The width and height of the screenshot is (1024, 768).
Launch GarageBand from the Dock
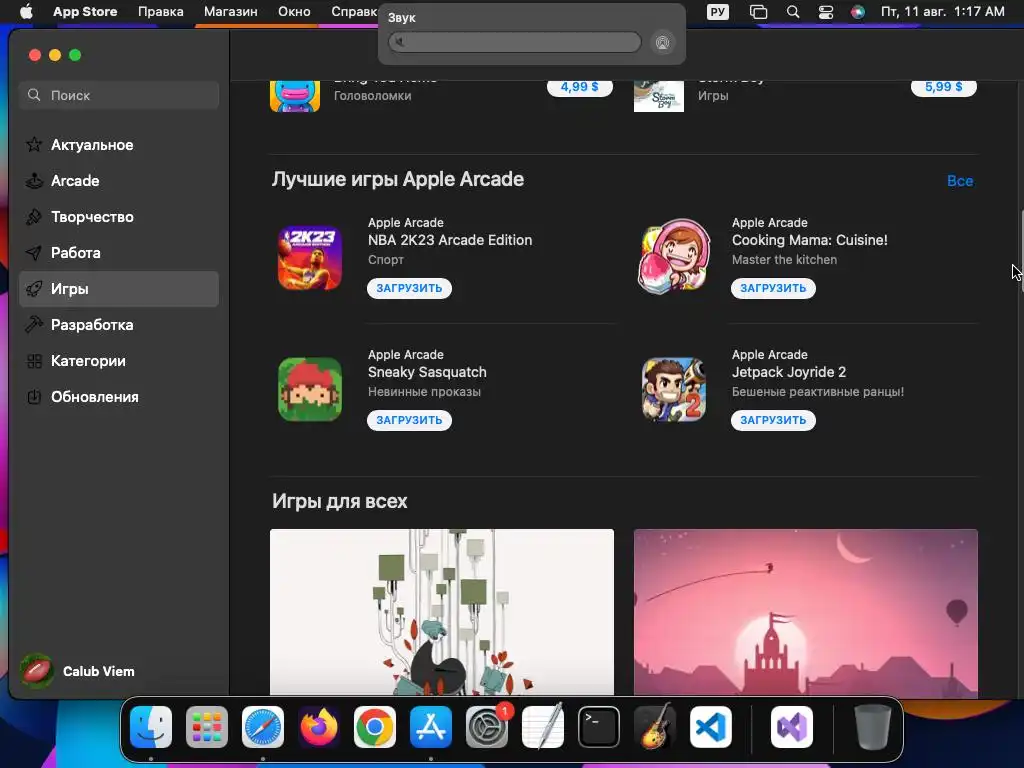tap(655, 727)
